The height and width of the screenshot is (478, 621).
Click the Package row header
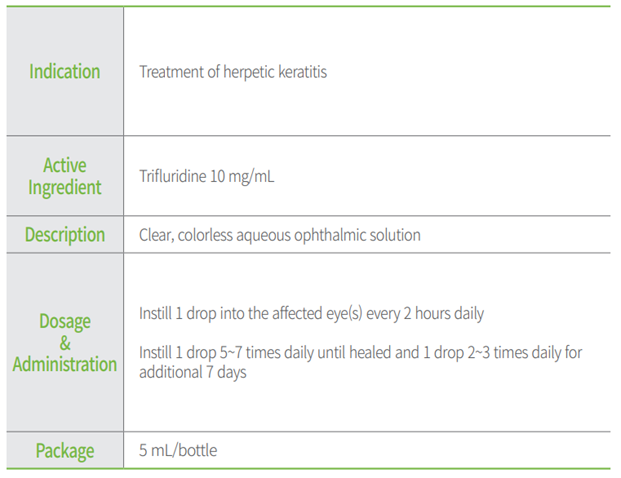coord(65,451)
